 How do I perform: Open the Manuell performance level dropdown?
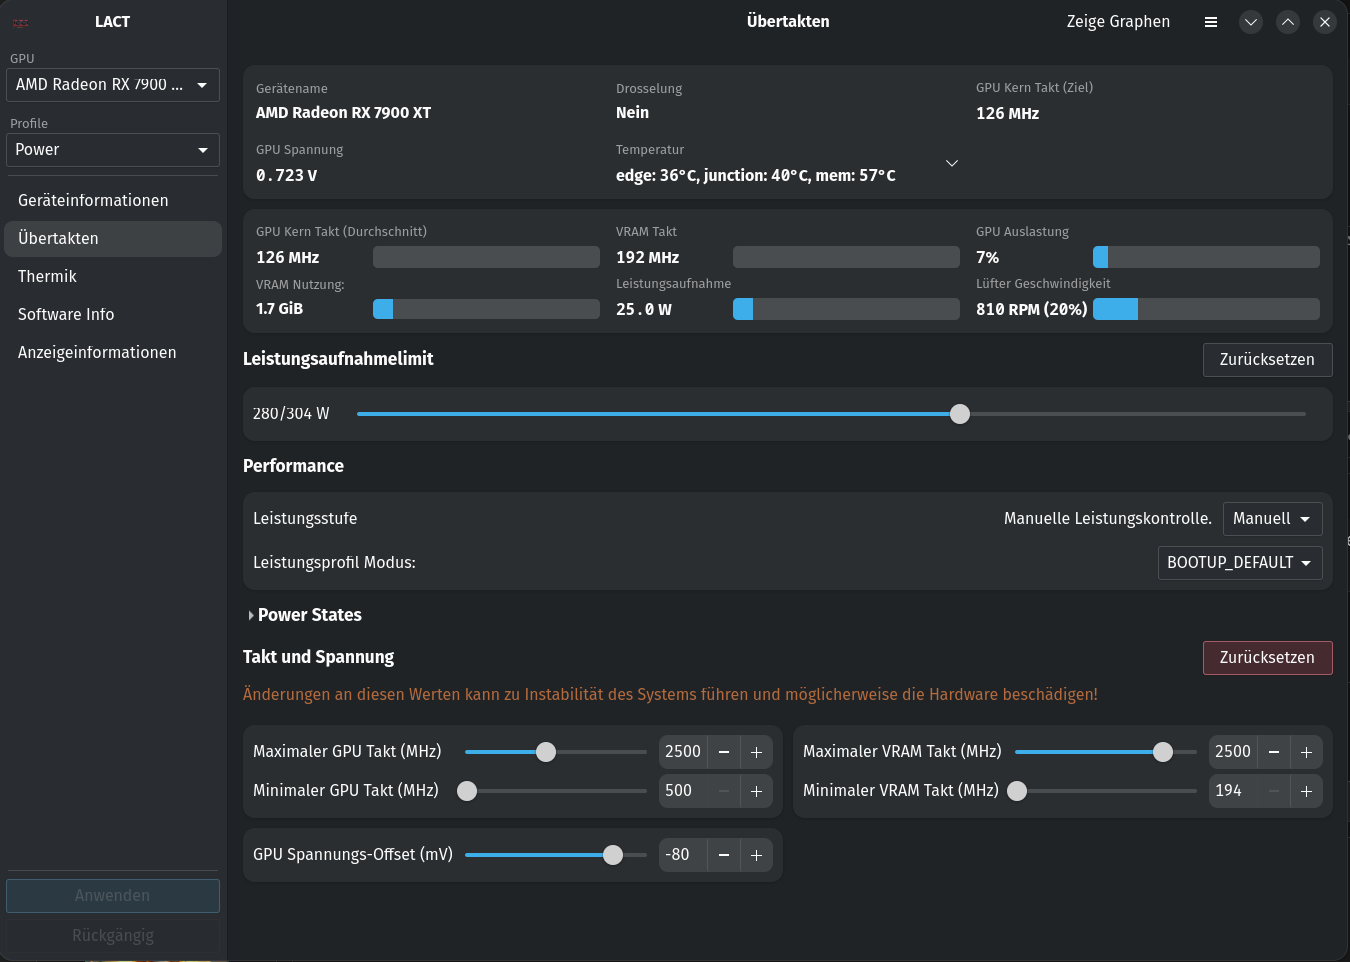pos(1272,519)
